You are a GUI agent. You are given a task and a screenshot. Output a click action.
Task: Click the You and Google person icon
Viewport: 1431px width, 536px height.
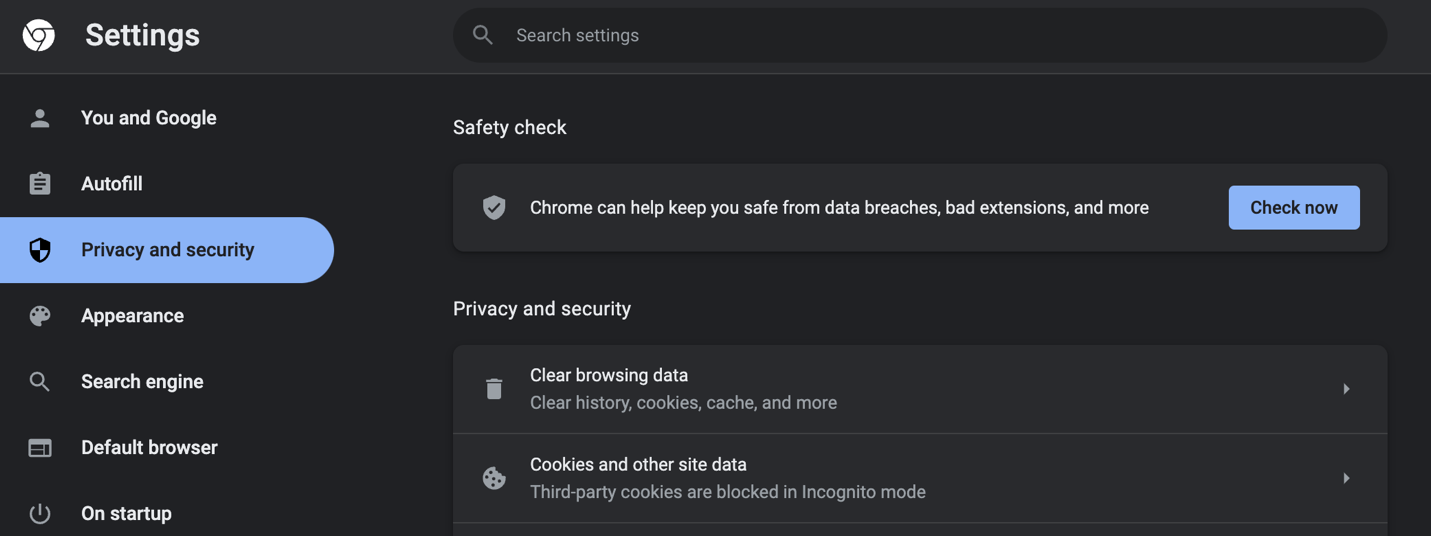[40, 118]
